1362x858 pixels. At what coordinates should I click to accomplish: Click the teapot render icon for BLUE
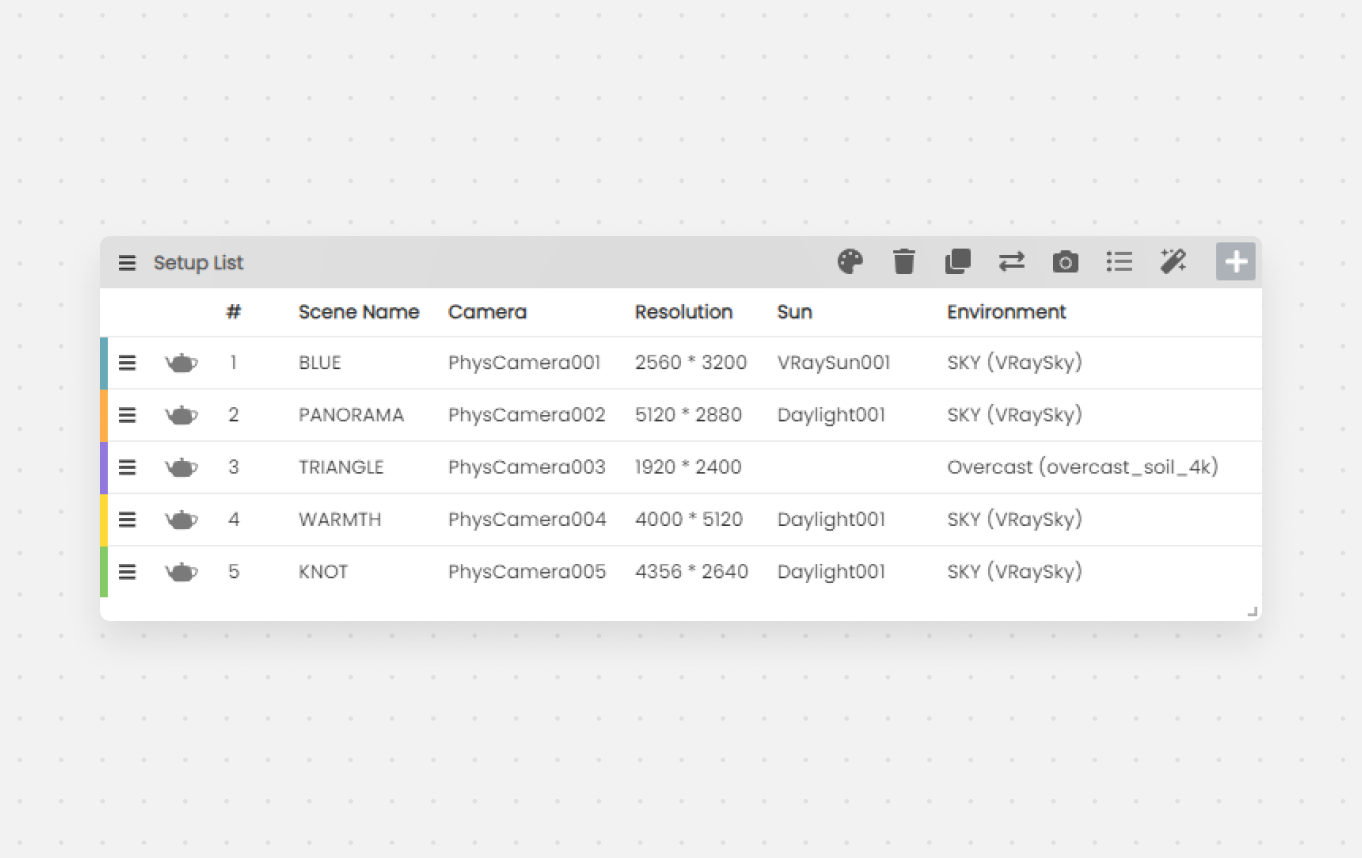tap(181, 363)
